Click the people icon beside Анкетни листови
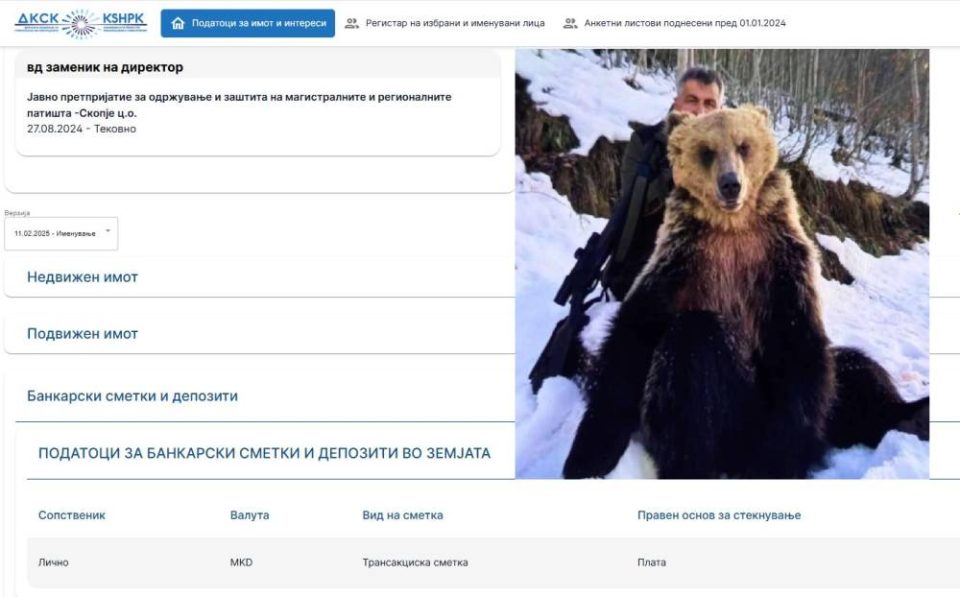 coord(570,23)
